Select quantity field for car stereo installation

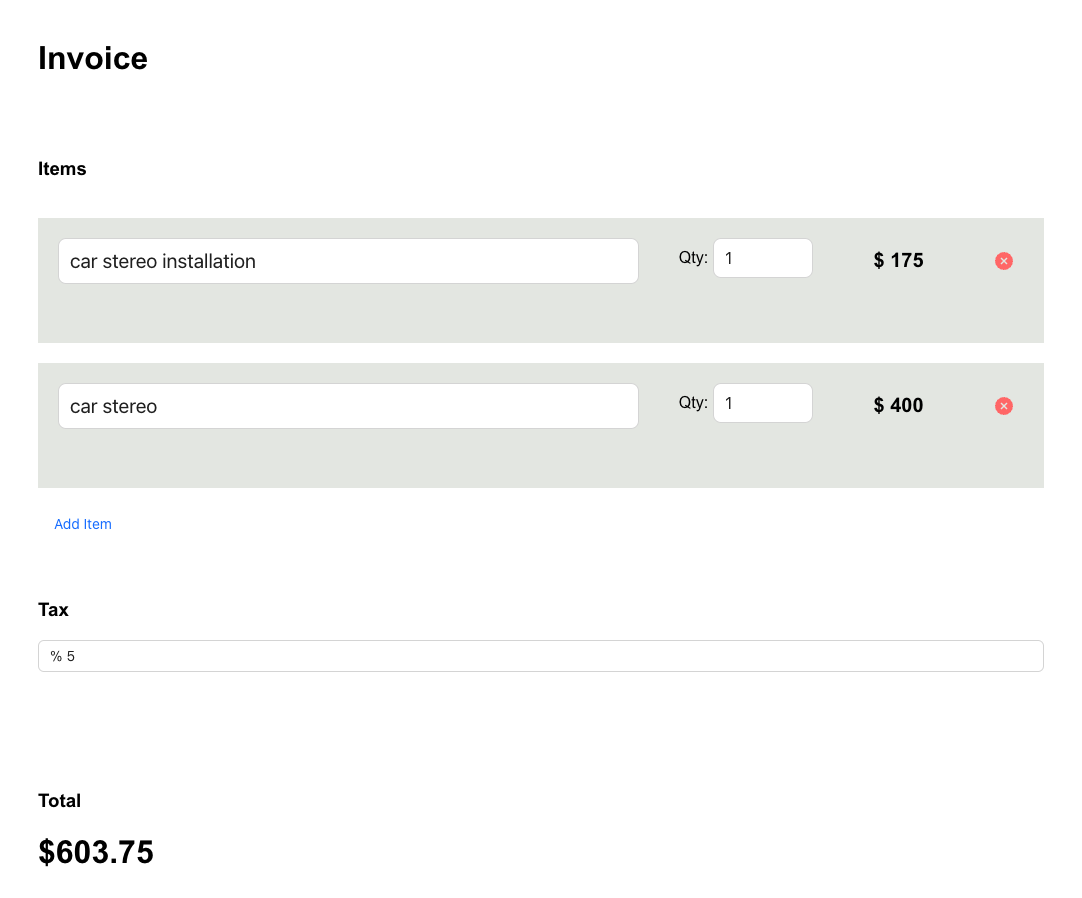[762, 258]
